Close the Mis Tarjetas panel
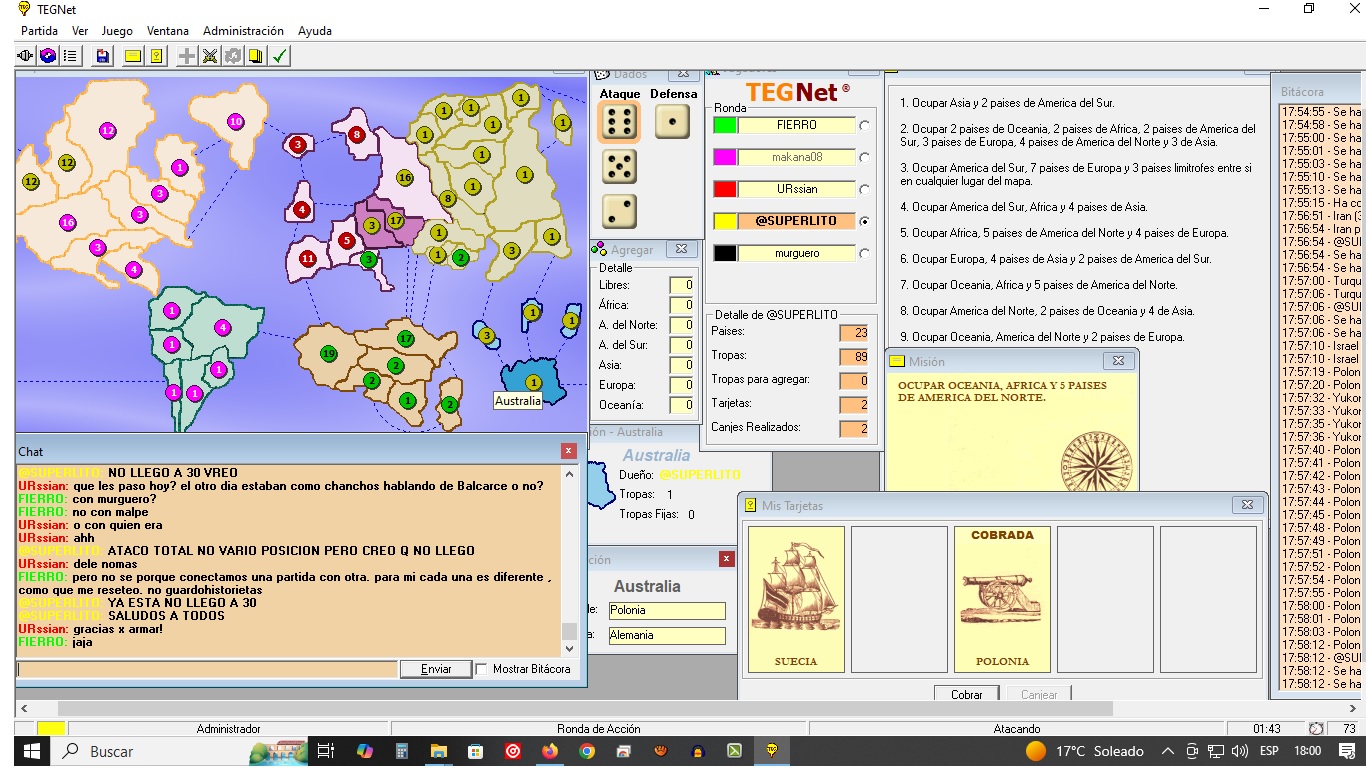 tap(1246, 505)
